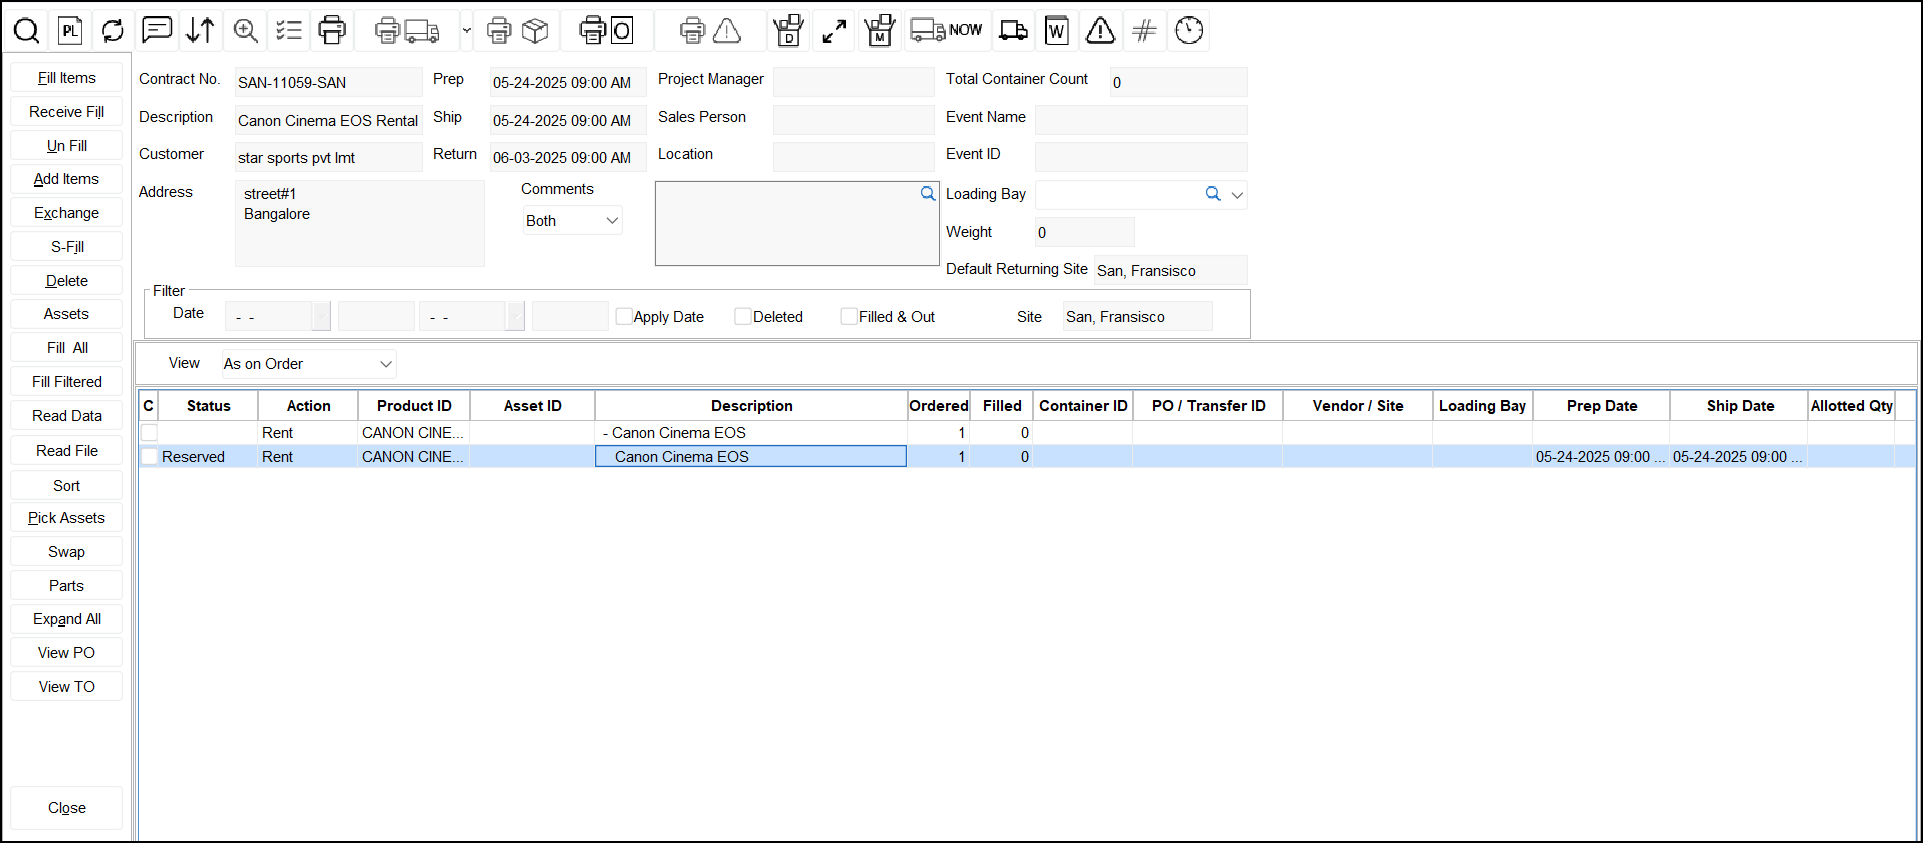
Task: Click the clock icon in toolbar
Action: (1189, 31)
